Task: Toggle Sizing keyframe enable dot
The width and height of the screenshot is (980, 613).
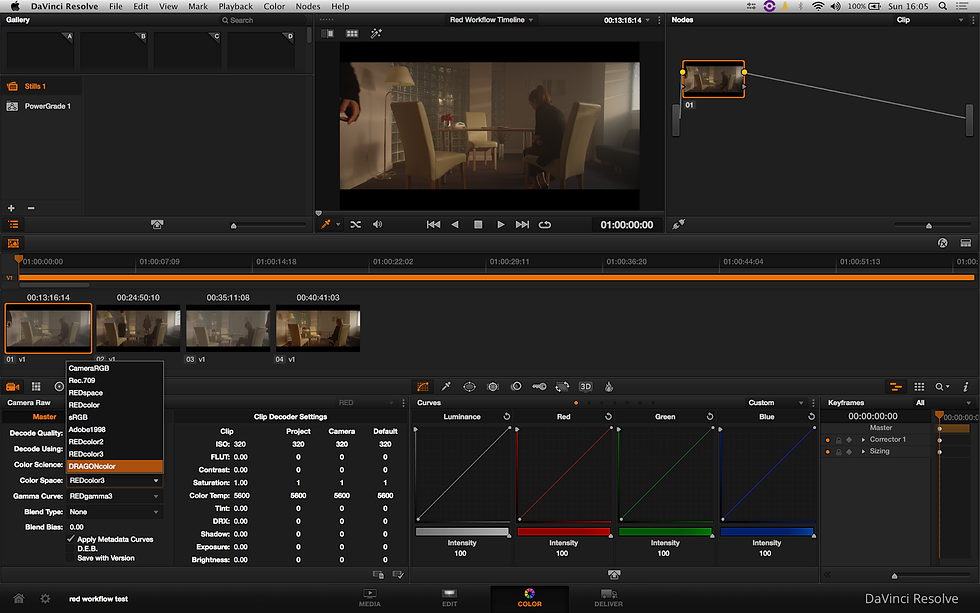Action: click(x=828, y=451)
